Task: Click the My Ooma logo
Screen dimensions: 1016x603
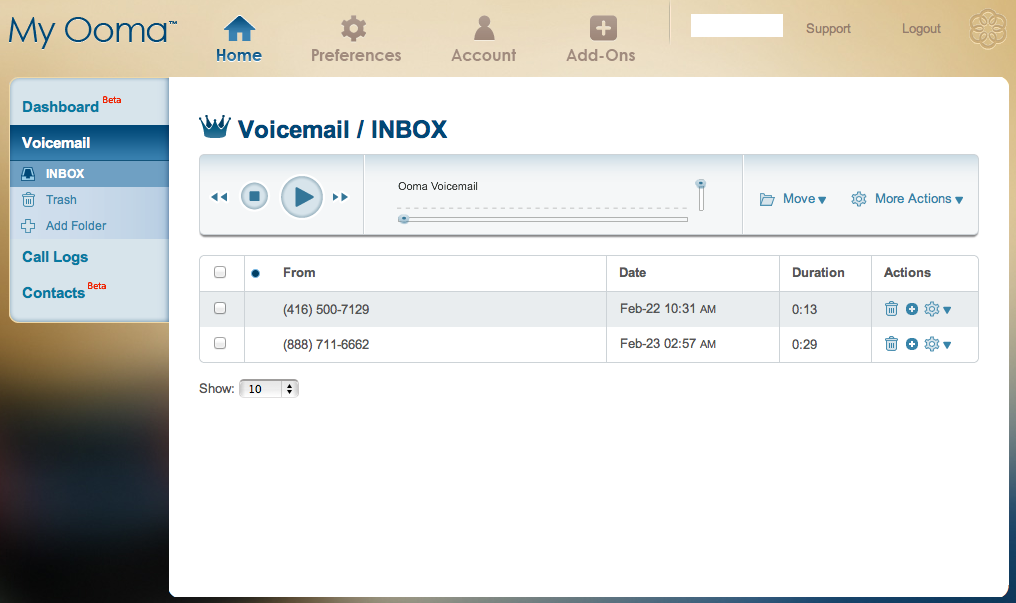Action: pyautogui.click(x=93, y=31)
